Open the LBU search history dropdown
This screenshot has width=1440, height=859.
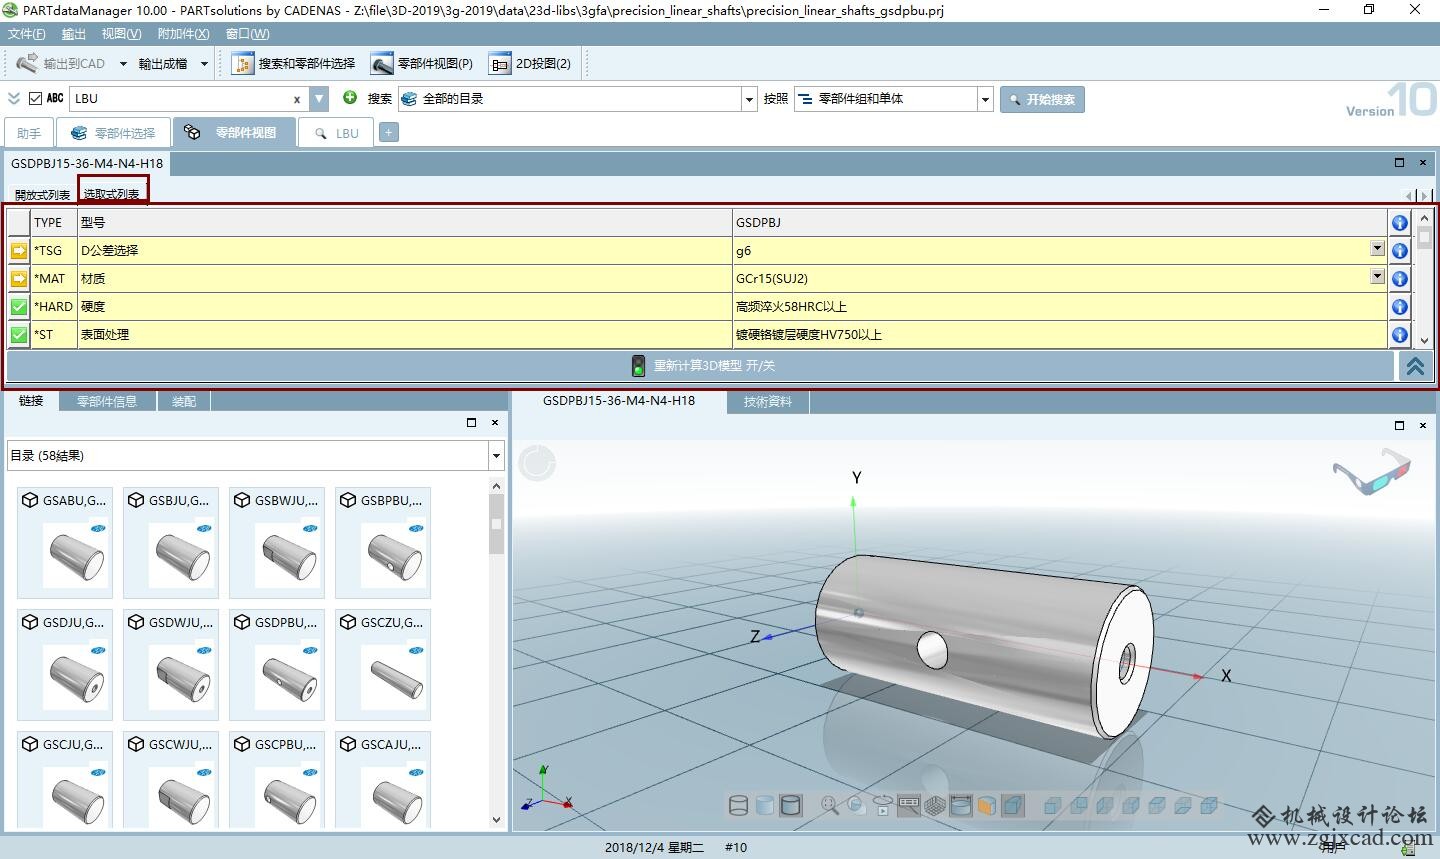pyautogui.click(x=319, y=98)
